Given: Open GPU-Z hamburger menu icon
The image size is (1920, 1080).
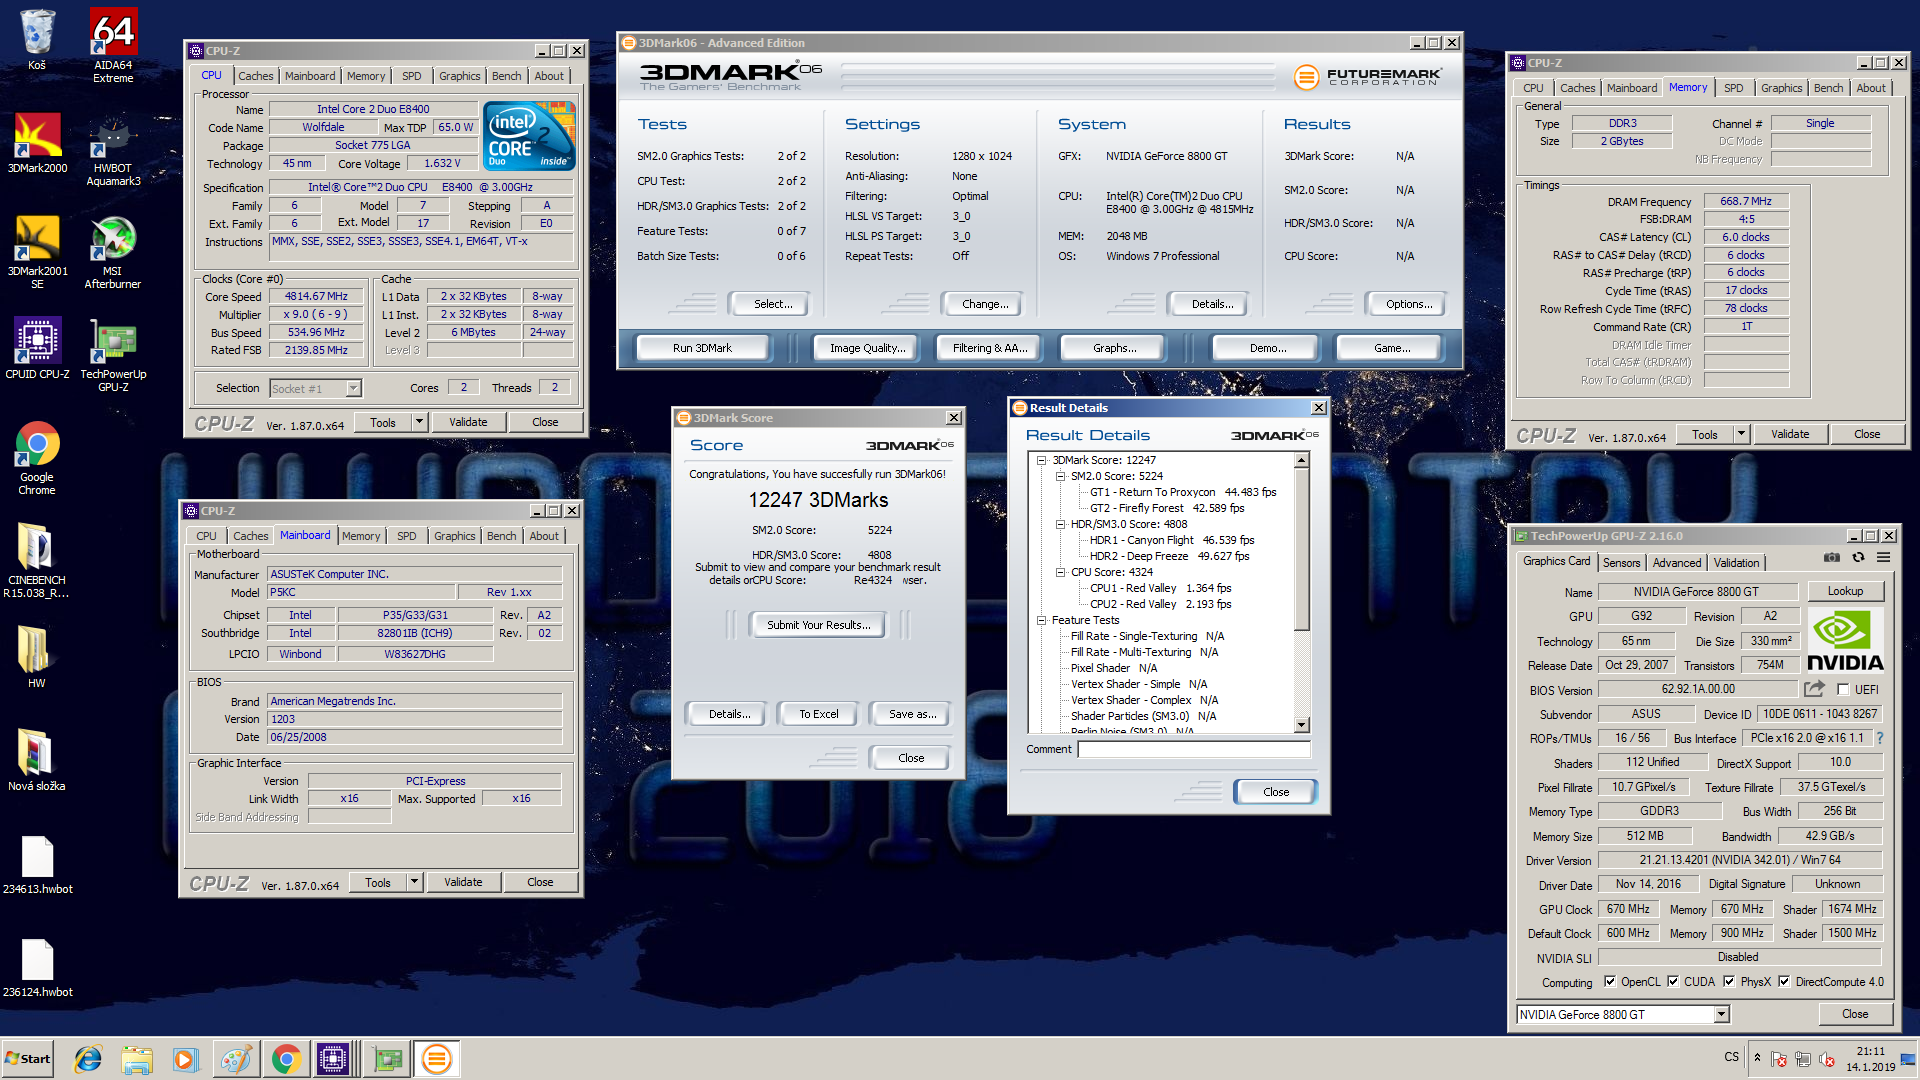Looking at the screenshot, I should (x=1883, y=558).
